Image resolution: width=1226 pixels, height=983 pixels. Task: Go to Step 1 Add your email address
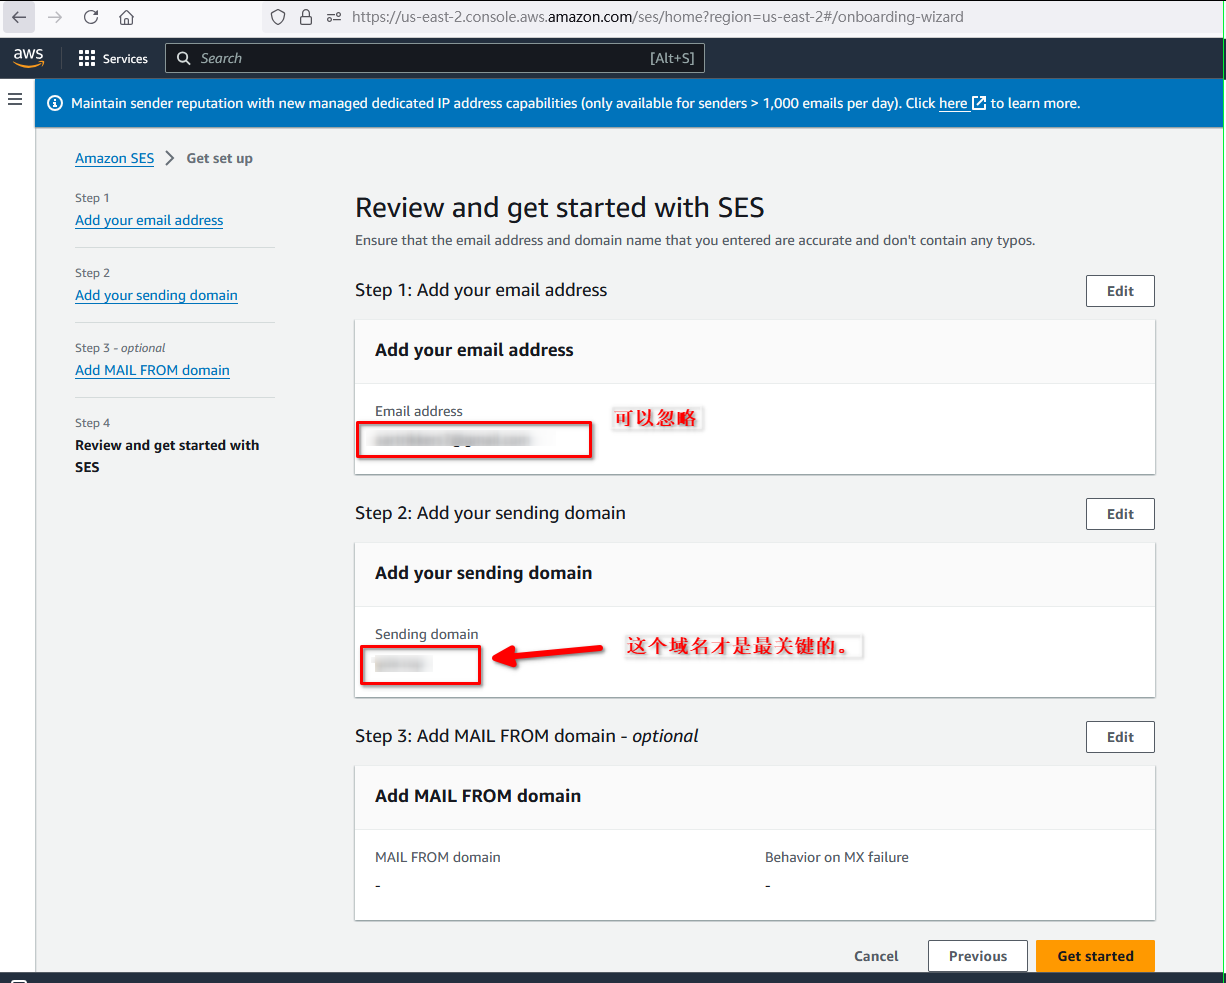point(149,220)
